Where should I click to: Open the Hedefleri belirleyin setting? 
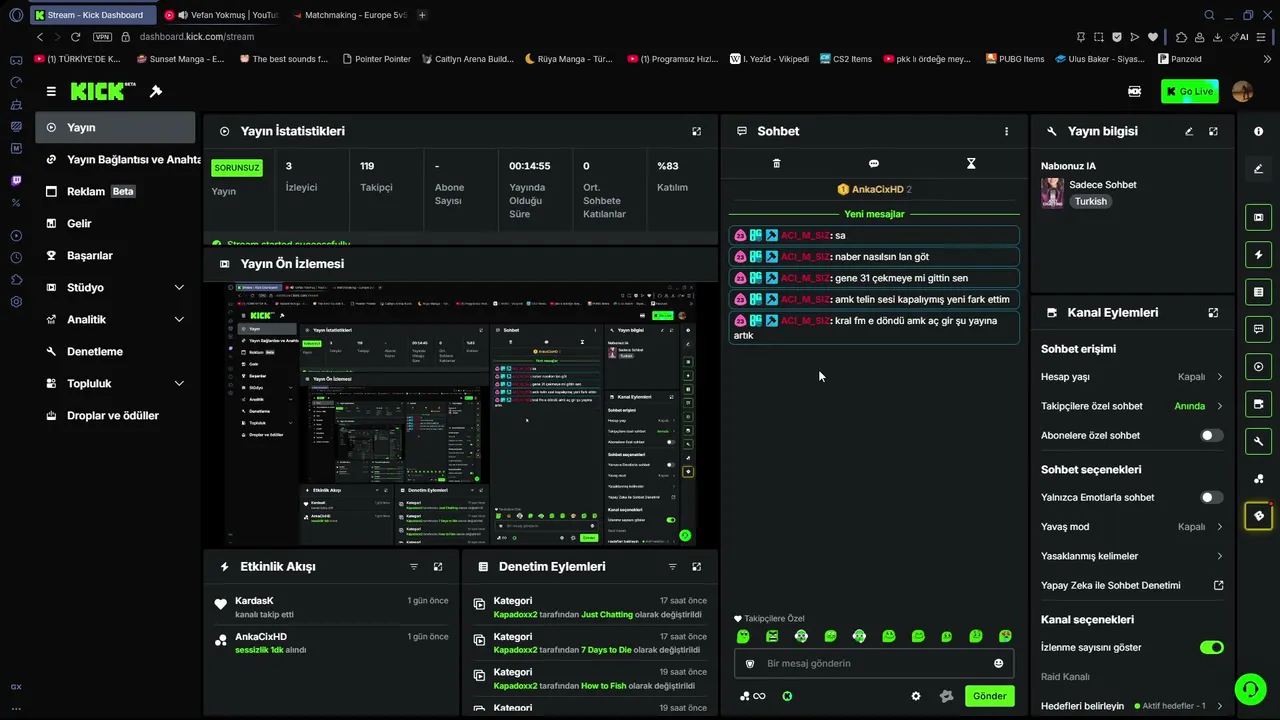(1131, 705)
